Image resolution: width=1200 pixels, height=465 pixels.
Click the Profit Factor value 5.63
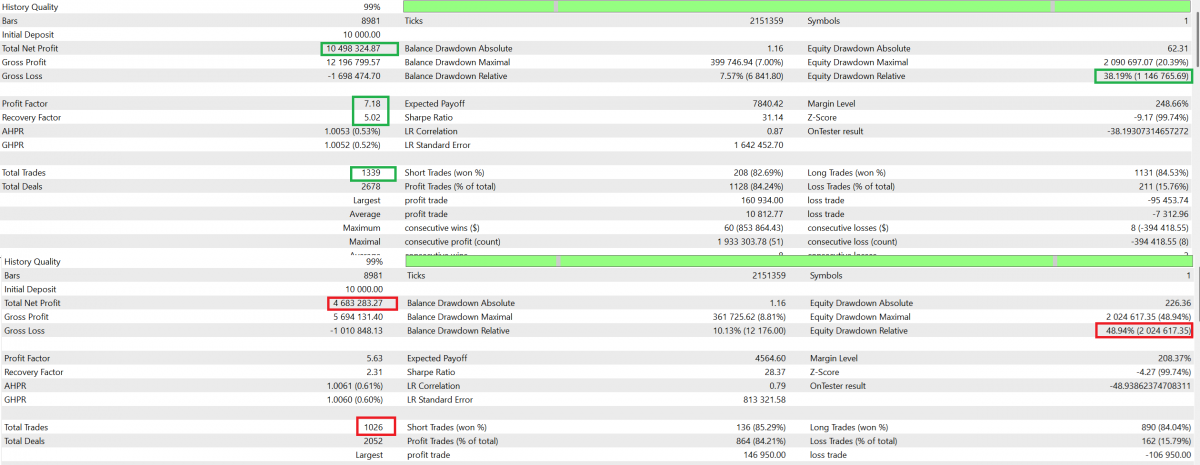click(x=374, y=358)
